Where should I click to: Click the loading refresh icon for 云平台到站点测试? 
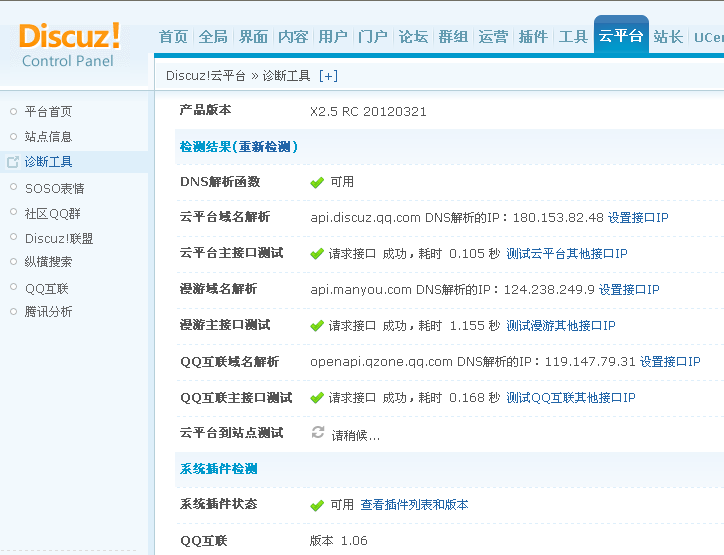click(x=318, y=433)
